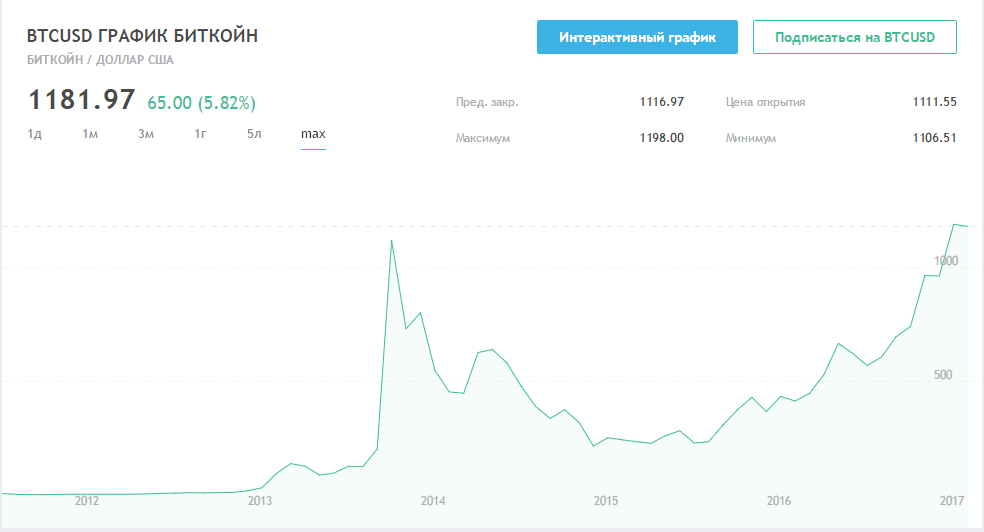
Task: Click the maximum value 1198.00
Action: click(661, 137)
